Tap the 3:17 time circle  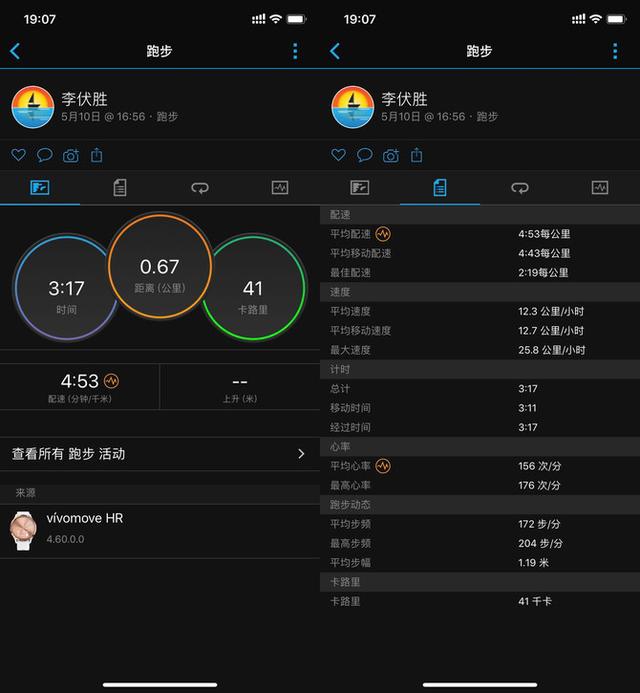coord(66,289)
